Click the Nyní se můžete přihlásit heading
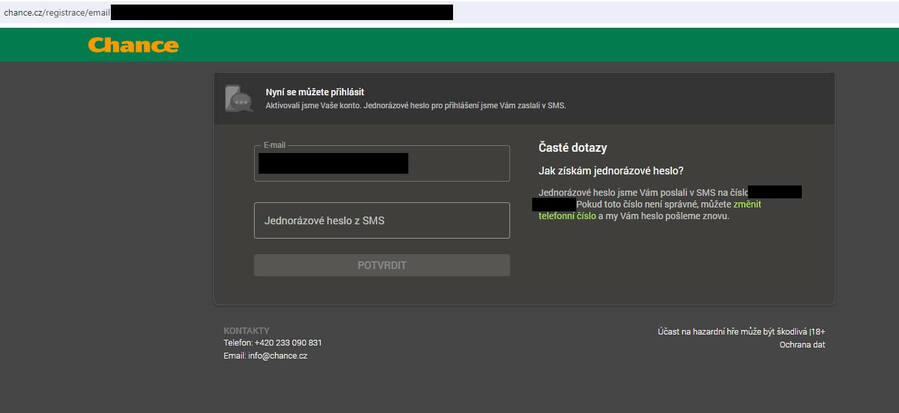Viewport: 899px width, 413px height. (x=315, y=92)
